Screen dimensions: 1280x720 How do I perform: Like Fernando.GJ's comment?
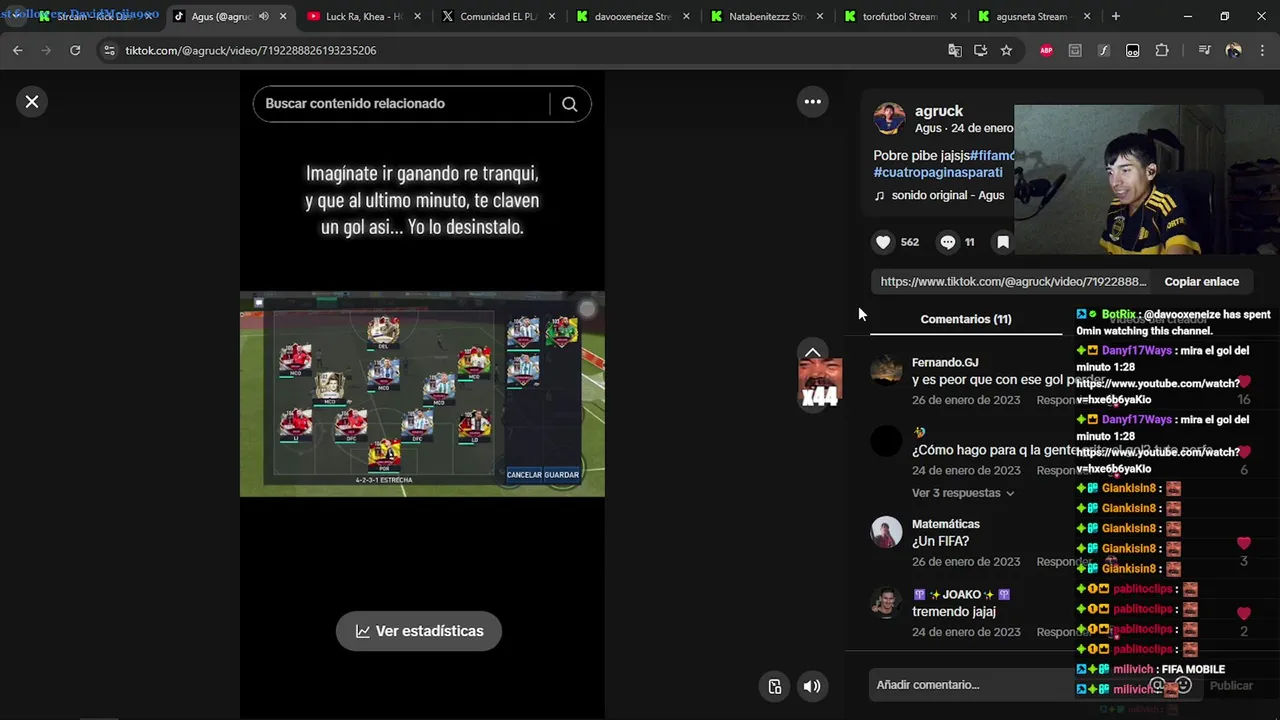(1244, 382)
